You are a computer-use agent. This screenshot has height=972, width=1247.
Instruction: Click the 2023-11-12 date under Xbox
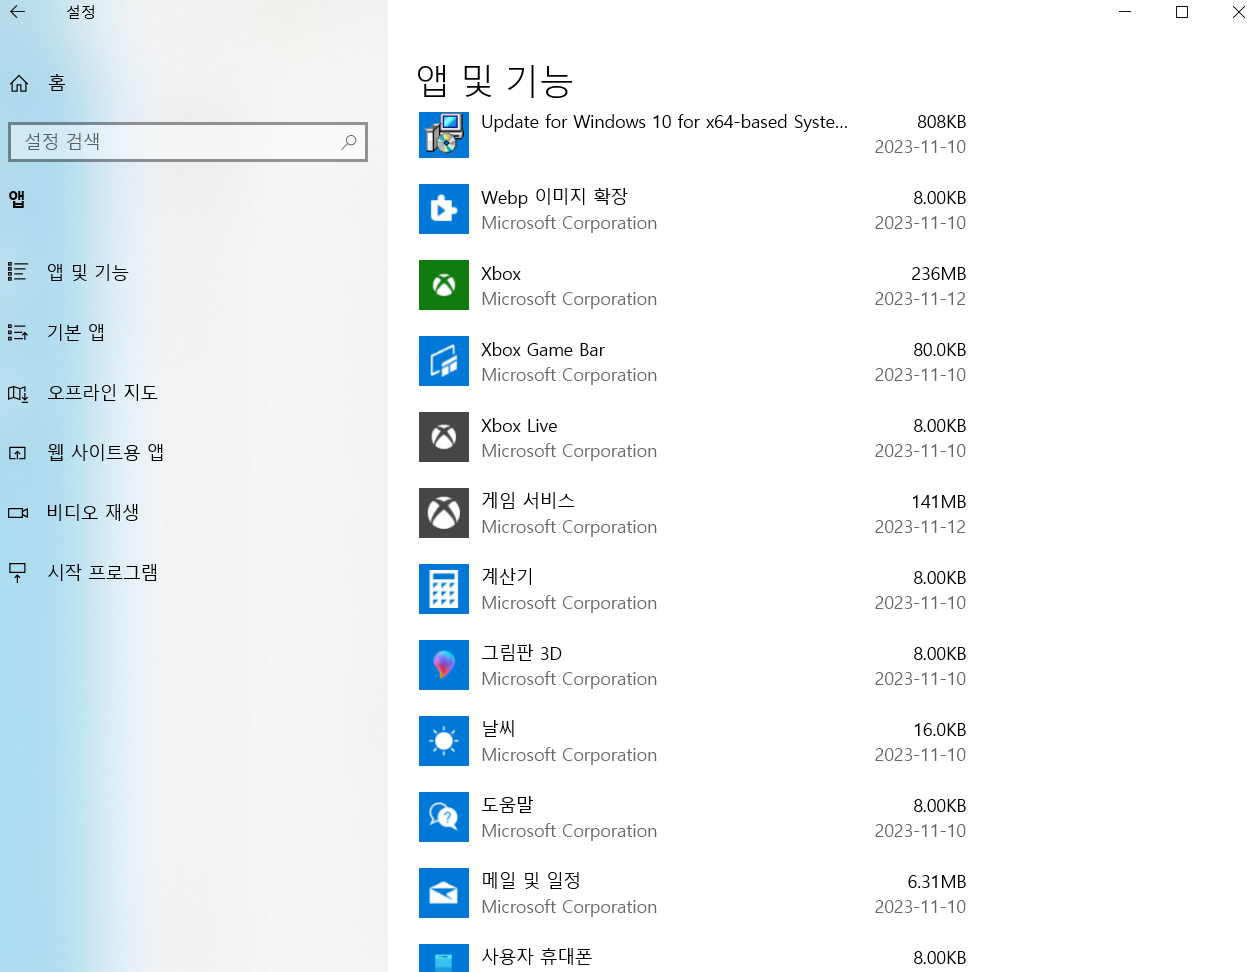[920, 299]
